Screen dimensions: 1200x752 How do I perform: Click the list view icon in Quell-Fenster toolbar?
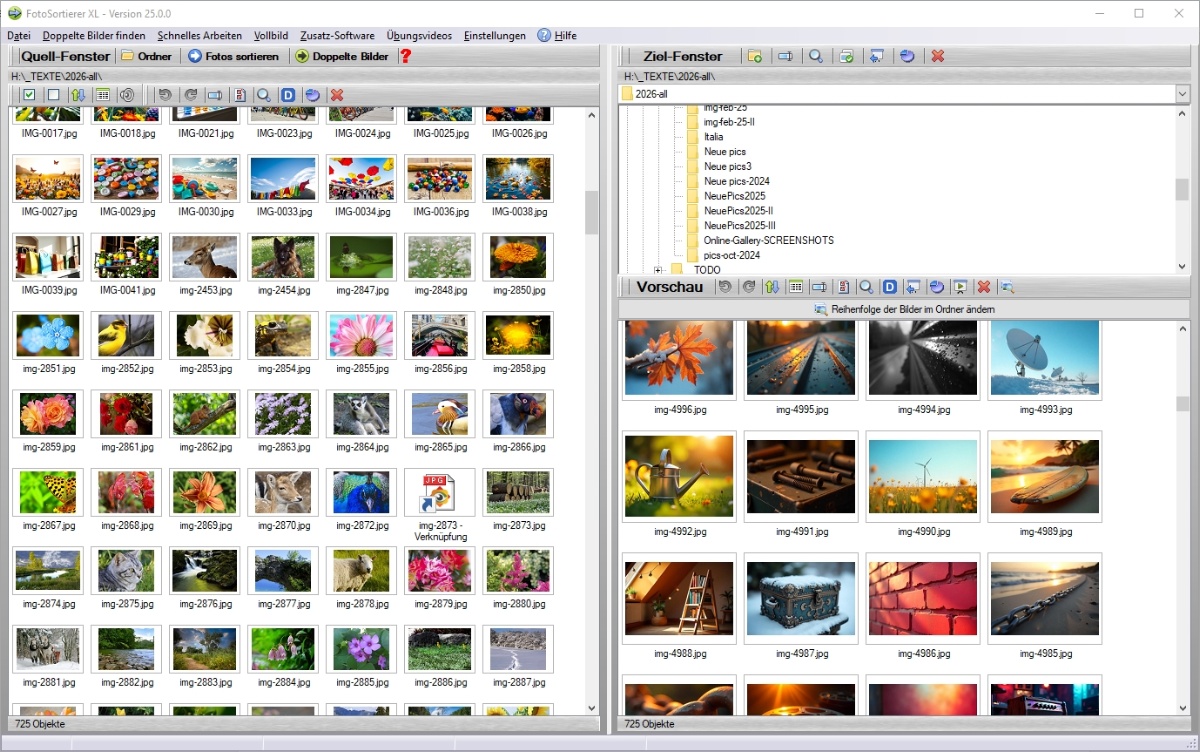click(x=103, y=95)
